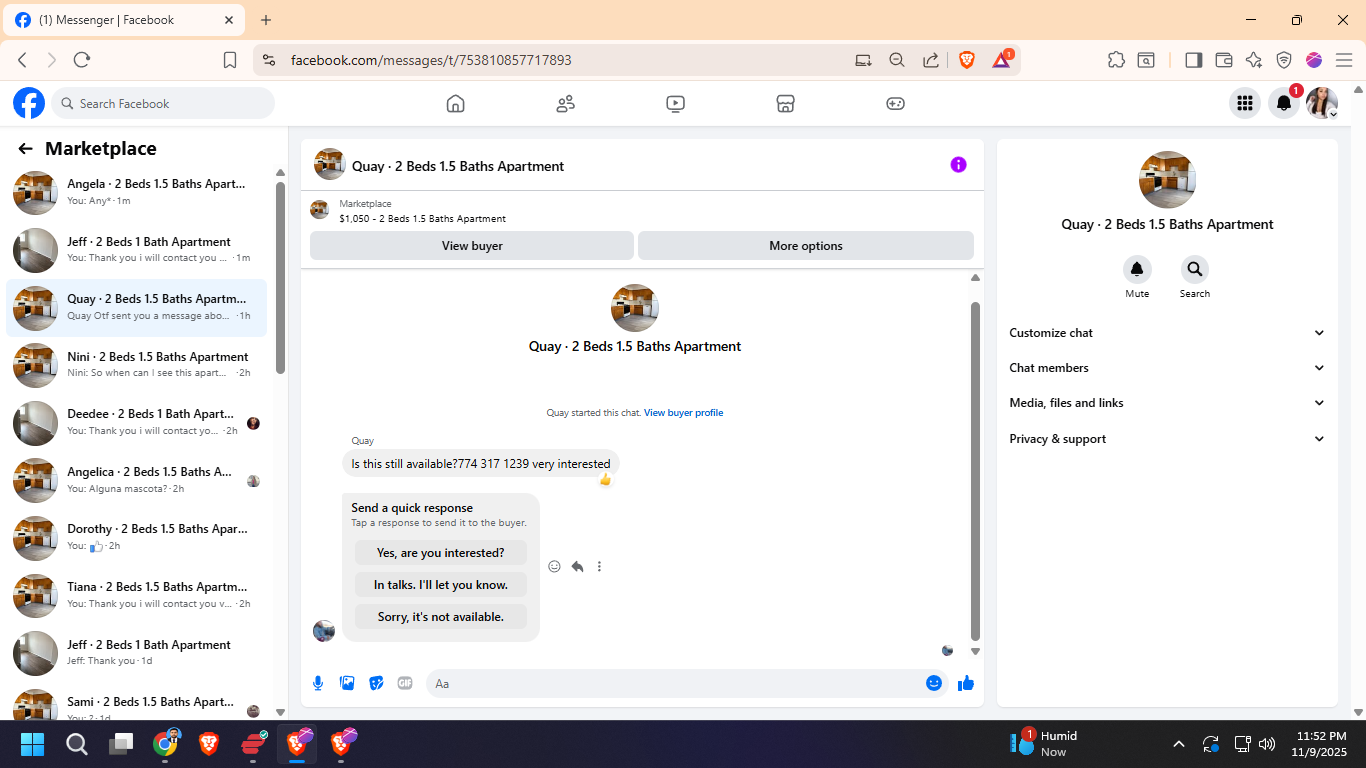The image size is (1366, 768).
Task: Open the taskbar clock and date
Action: tap(1320, 744)
